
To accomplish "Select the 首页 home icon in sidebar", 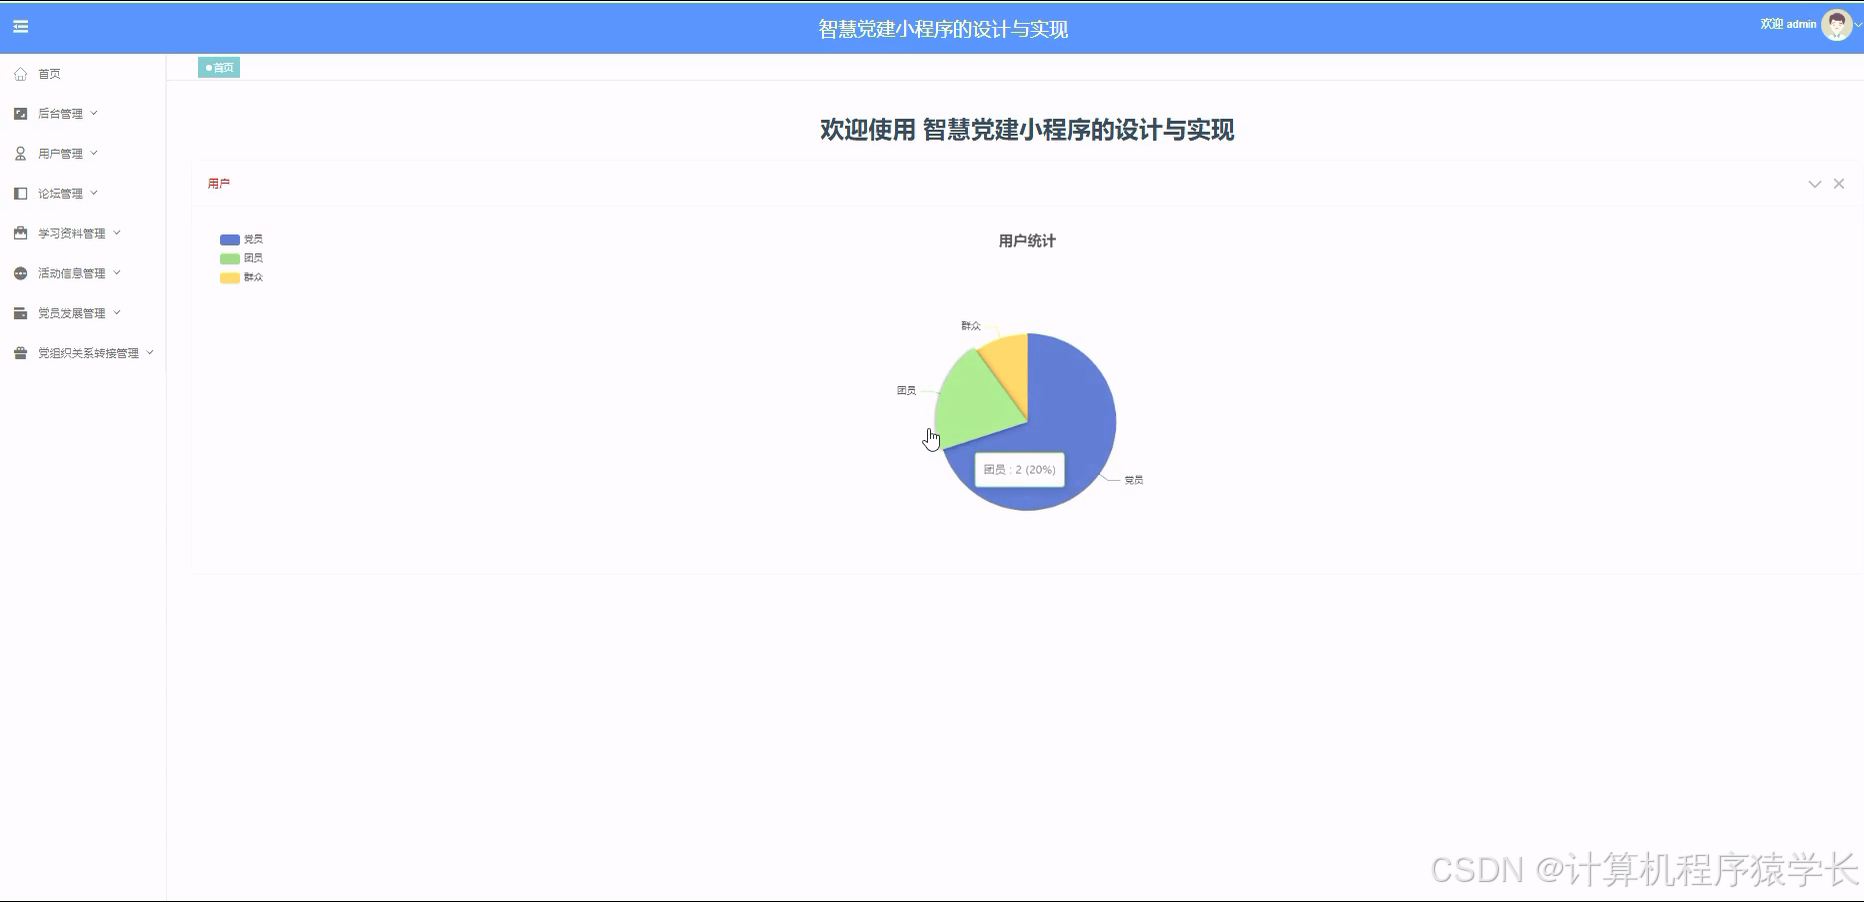I will click(21, 73).
